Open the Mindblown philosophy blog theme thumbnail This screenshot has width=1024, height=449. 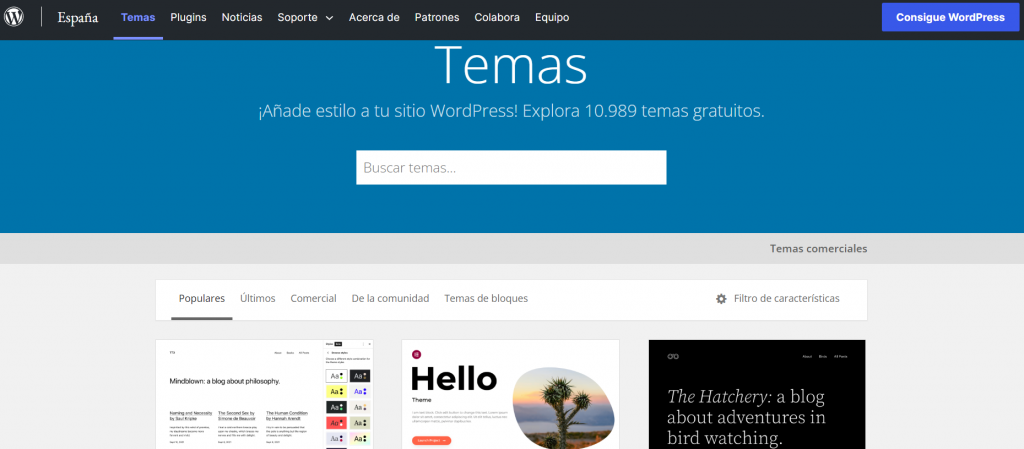[x=264, y=394]
